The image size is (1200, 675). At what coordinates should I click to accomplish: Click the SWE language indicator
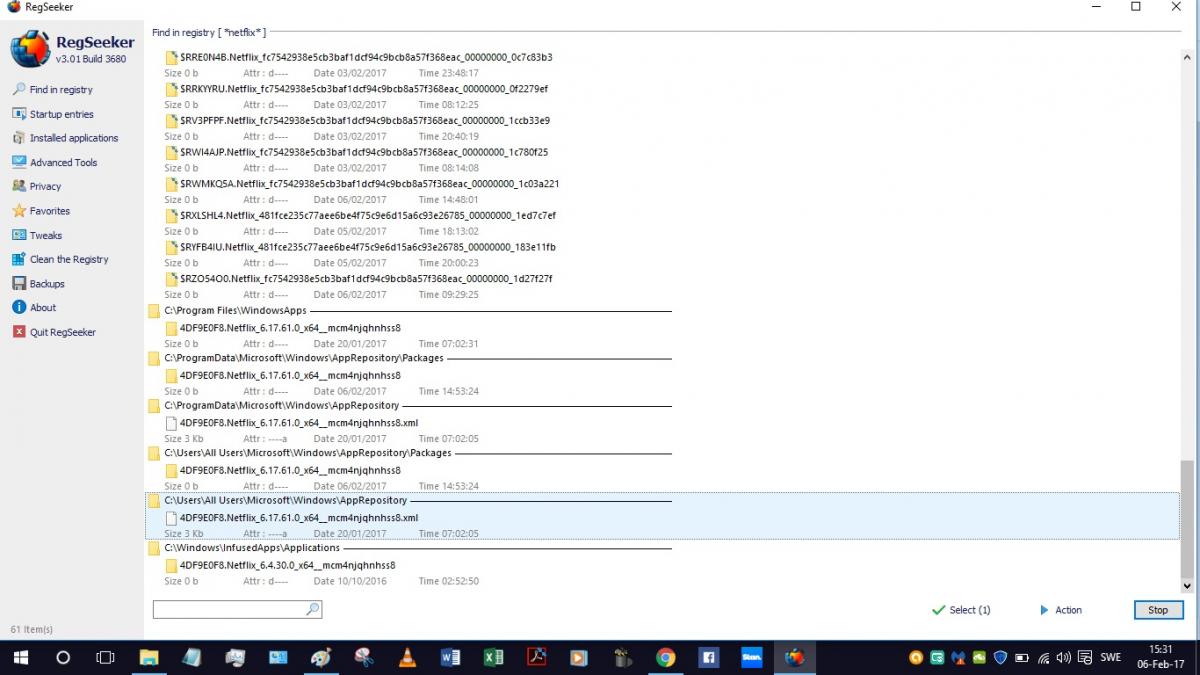click(1111, 658)
